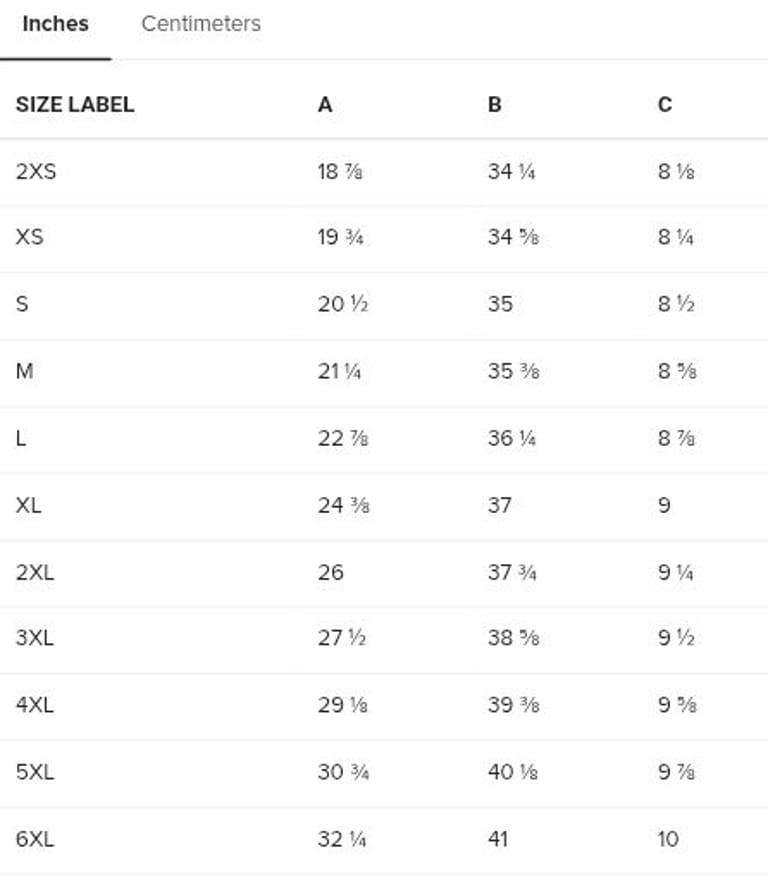Click the SIZE LABEL column header

point(75,104)
